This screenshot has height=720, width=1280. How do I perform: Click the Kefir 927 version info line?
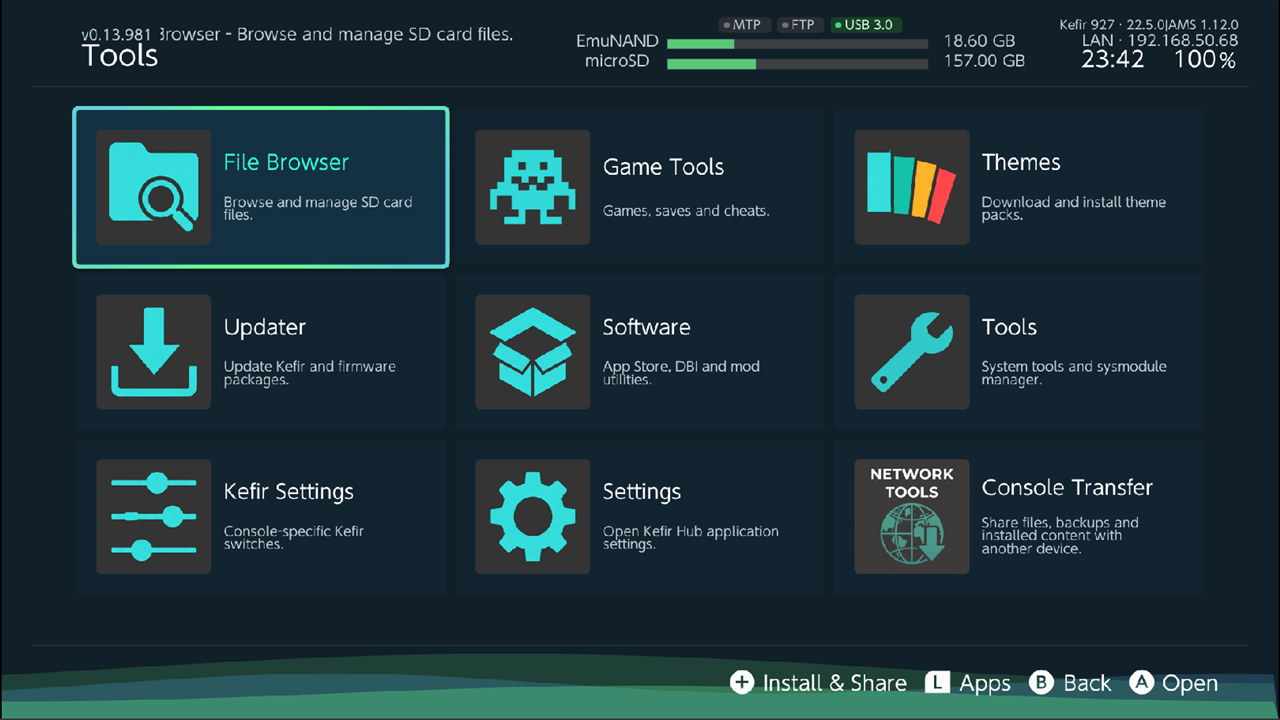pyautogui.click(x=1149, y=24)
